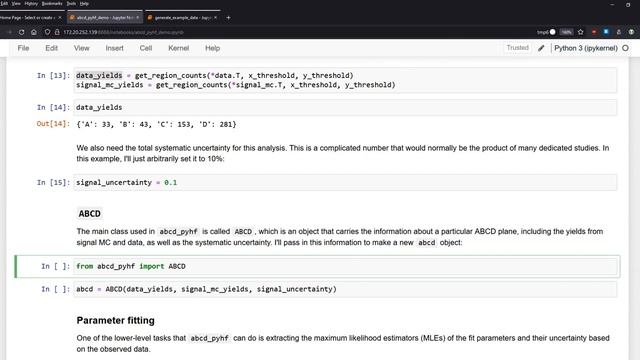Select the 'from abcd_pyhf import ABCD' cell
This screenshot has width=640, height=360.
(345, 266)
